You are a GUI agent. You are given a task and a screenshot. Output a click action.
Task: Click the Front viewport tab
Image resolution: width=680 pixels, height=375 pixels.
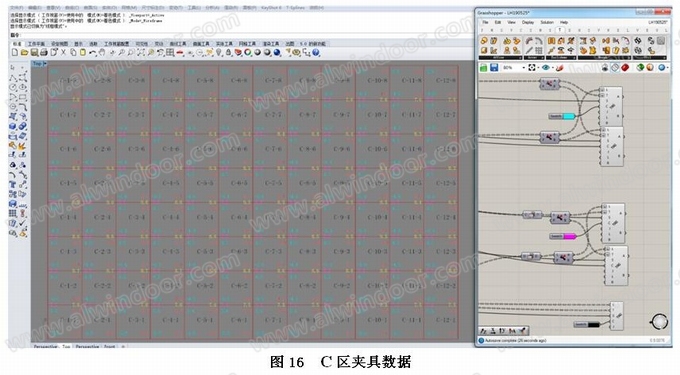[109, 347]
